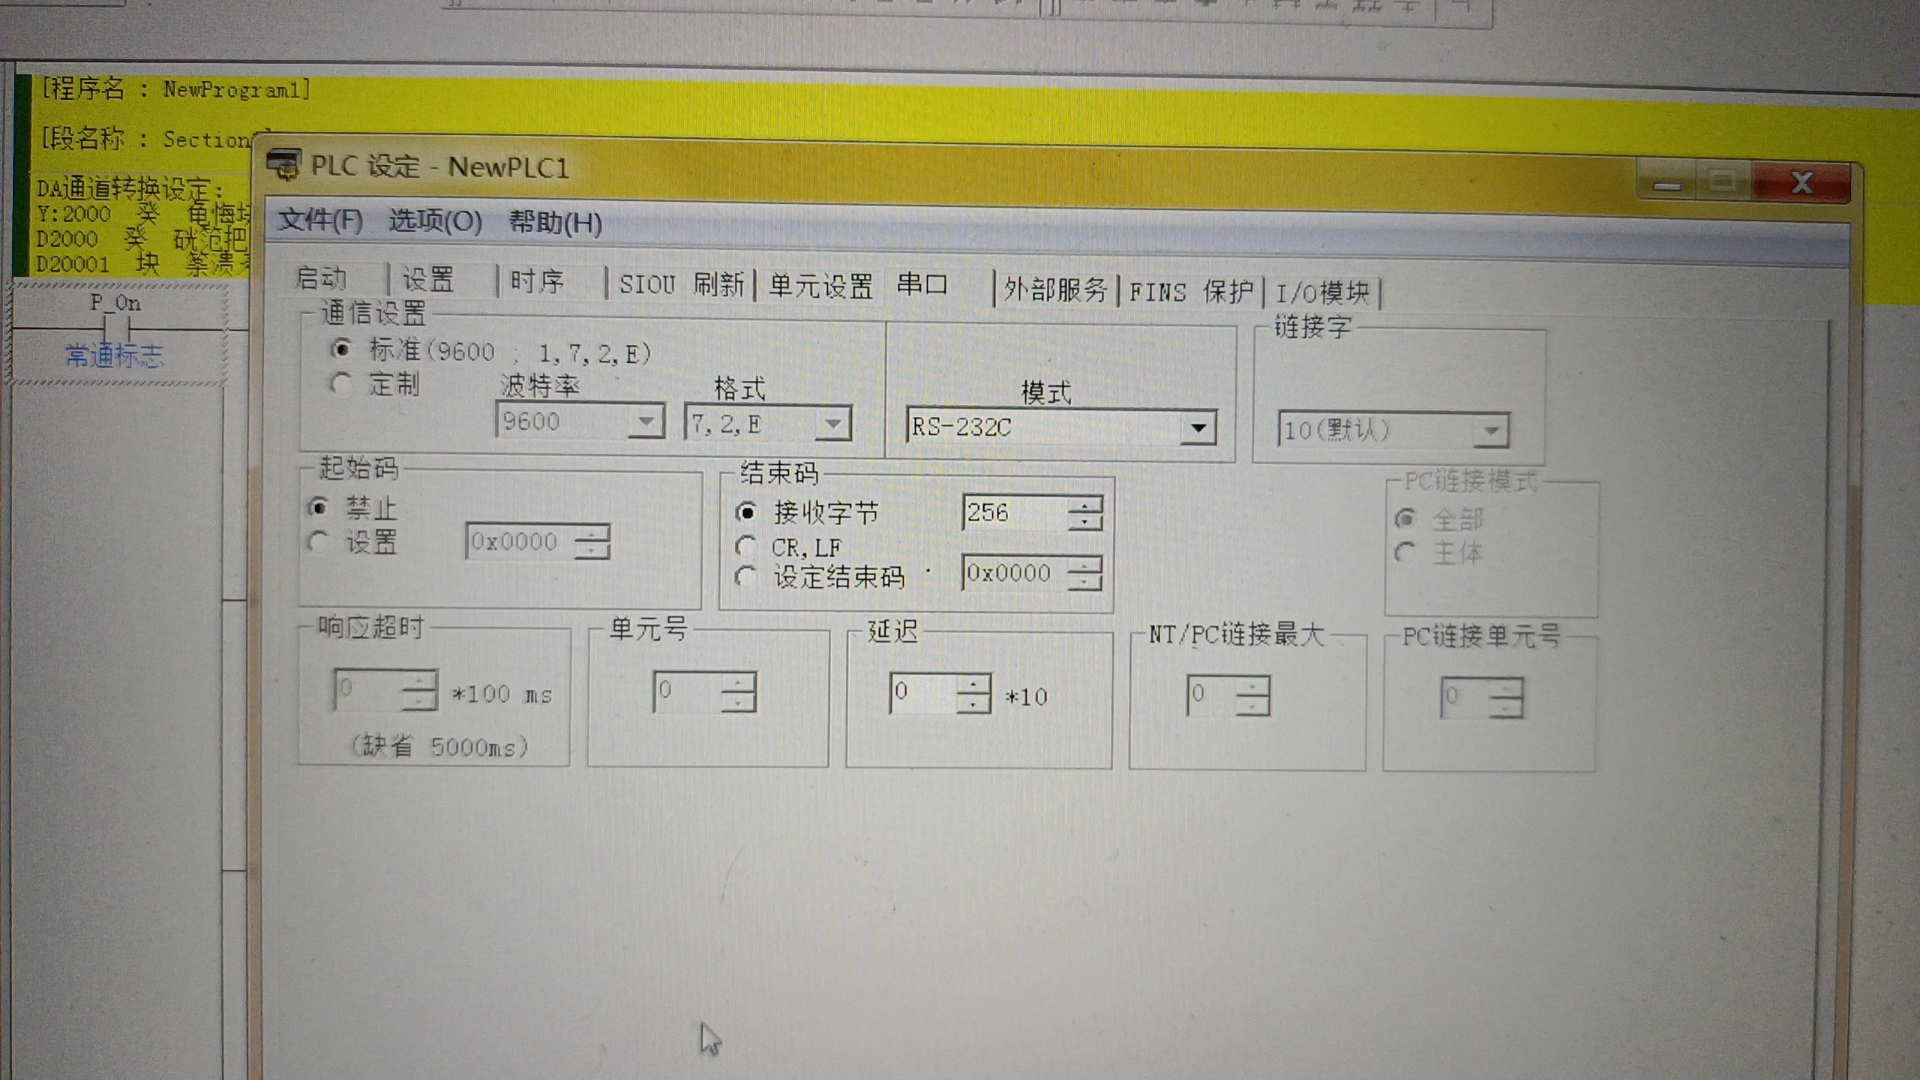Image resolution: width=1920 pixels, height=1080 pixels.
Task: Select 设置 under start code group
Action: (320, 542)
